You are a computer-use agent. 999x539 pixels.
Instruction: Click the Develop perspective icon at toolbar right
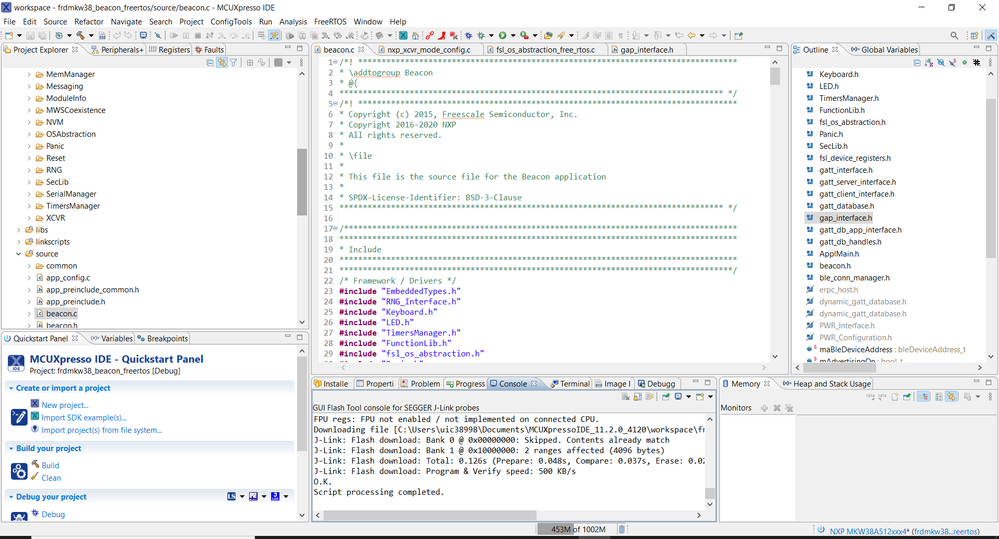tap(991, 35)
